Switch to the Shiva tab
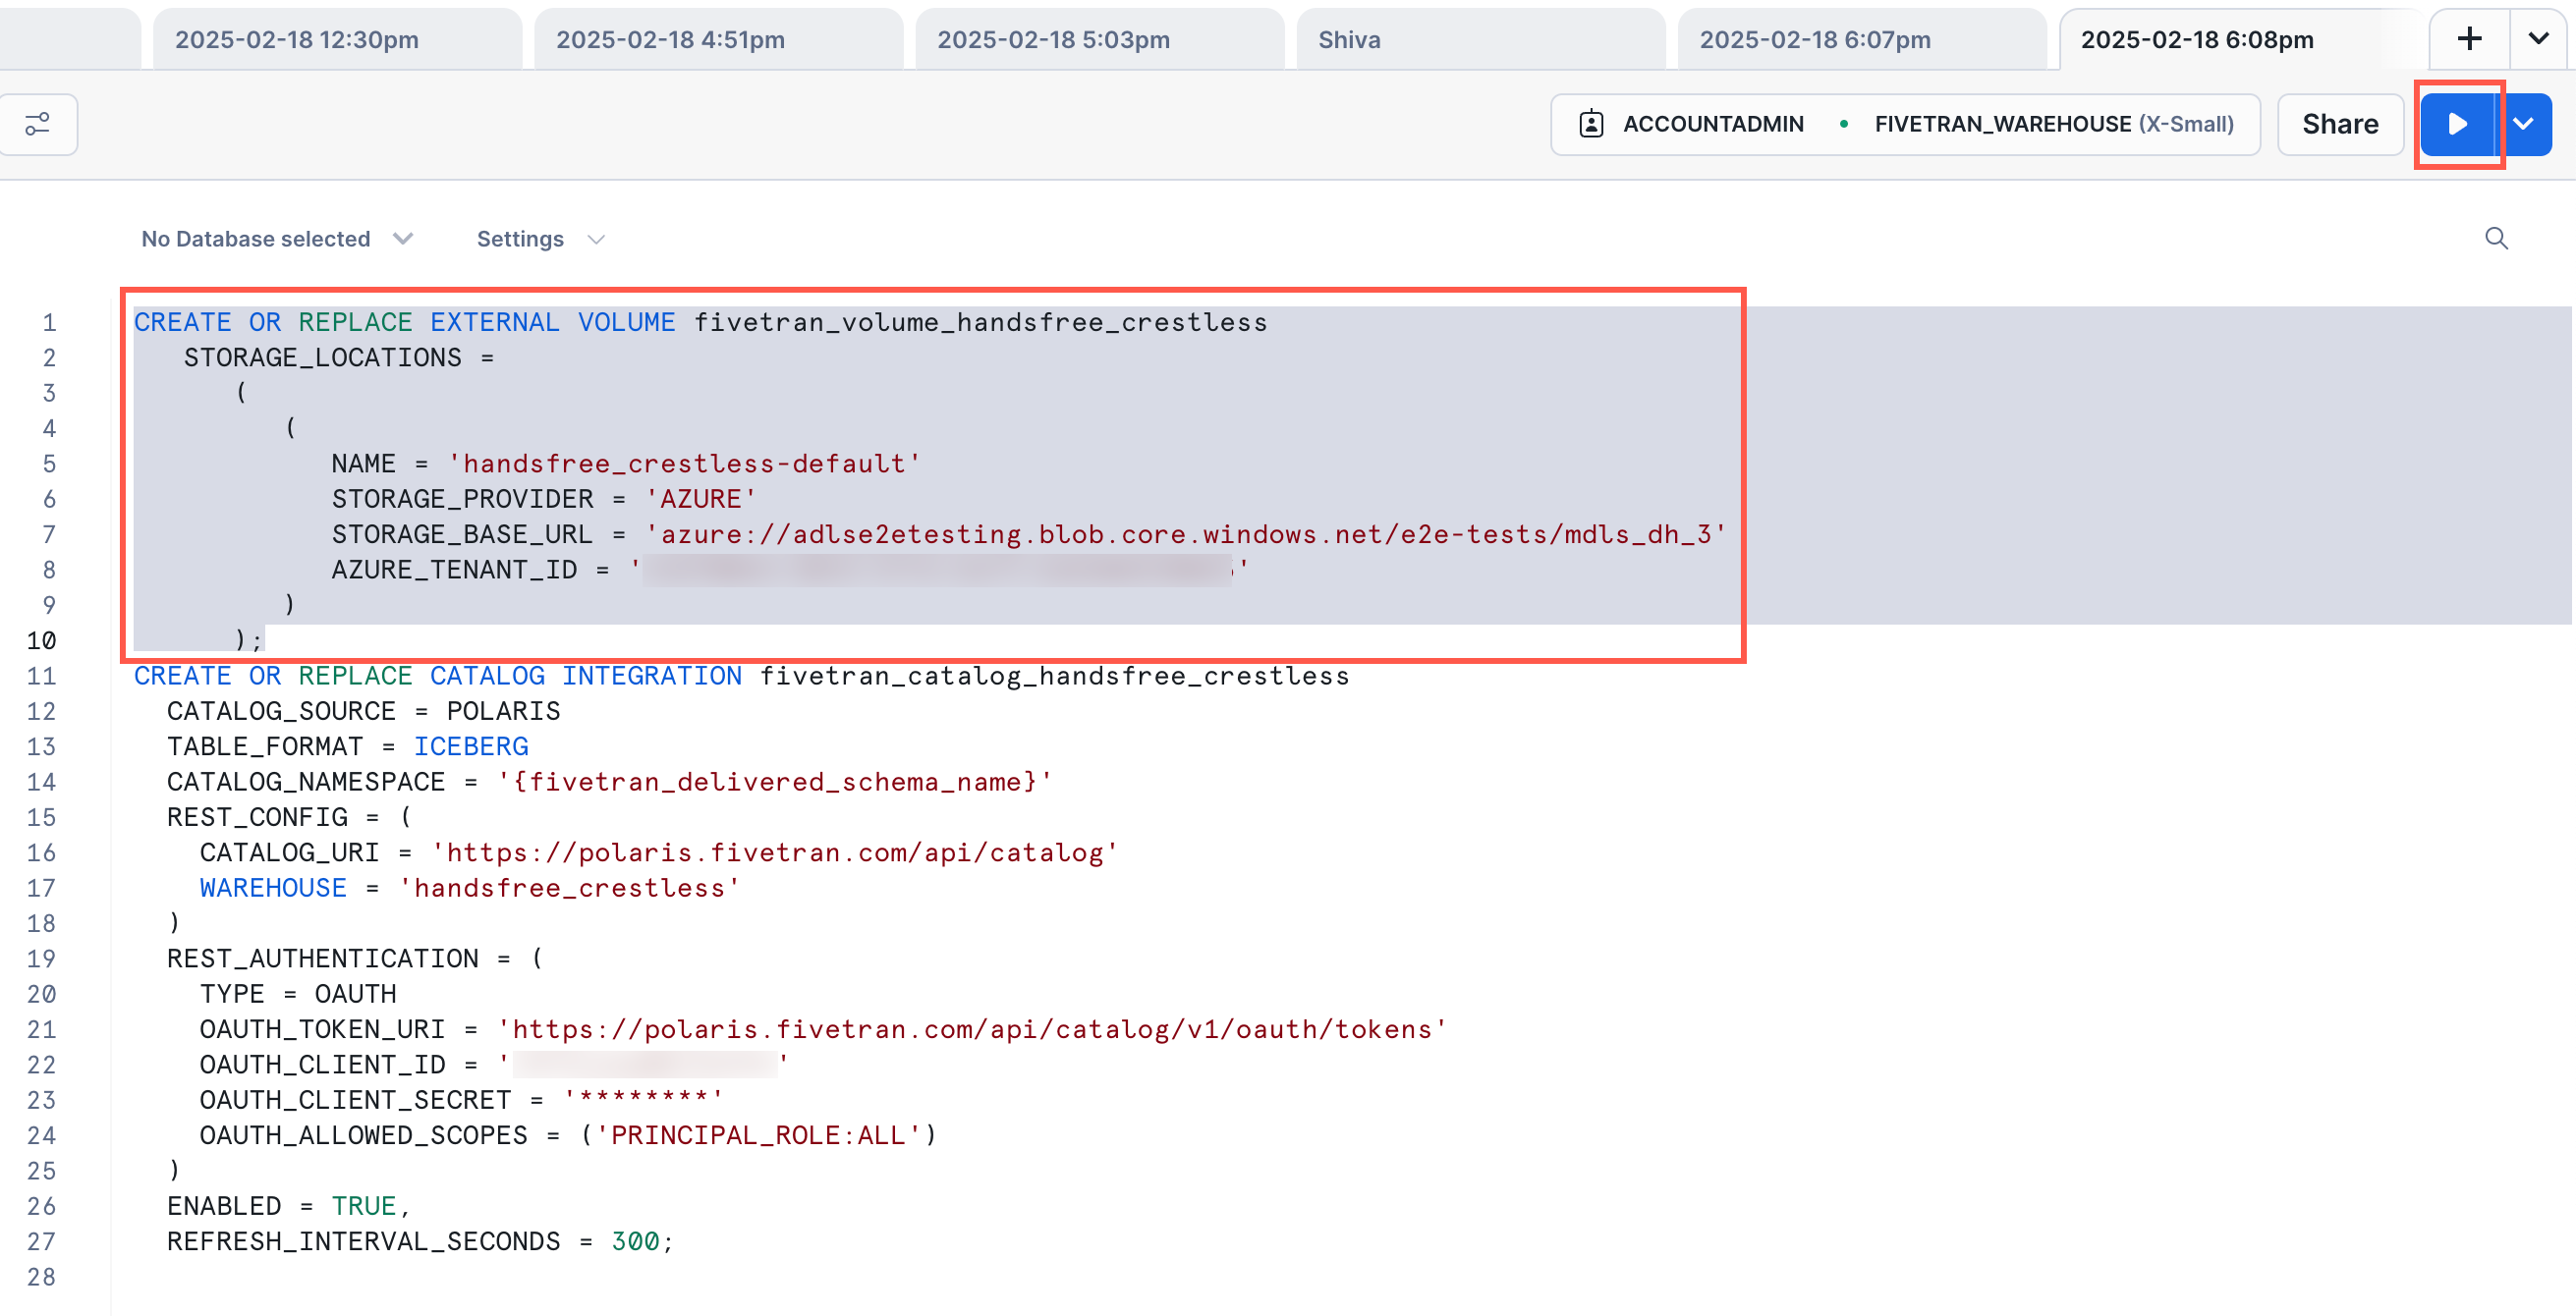Screen dimensions: 2576x1316 1480,39
